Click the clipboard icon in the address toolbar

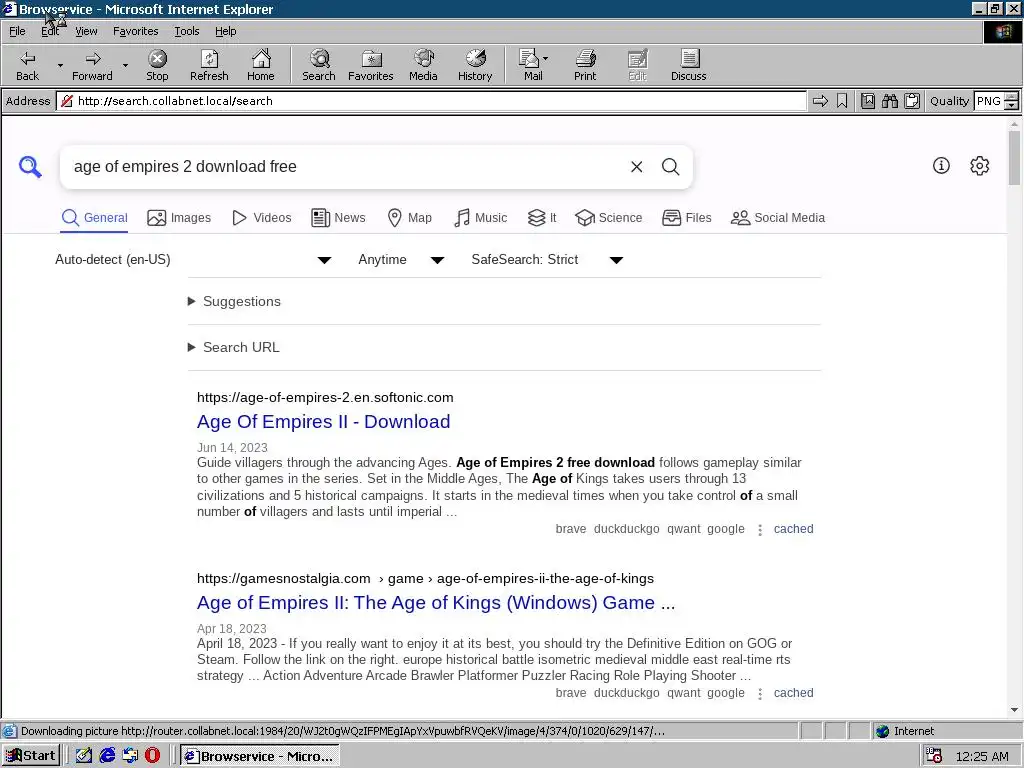[x=912, y=101]
